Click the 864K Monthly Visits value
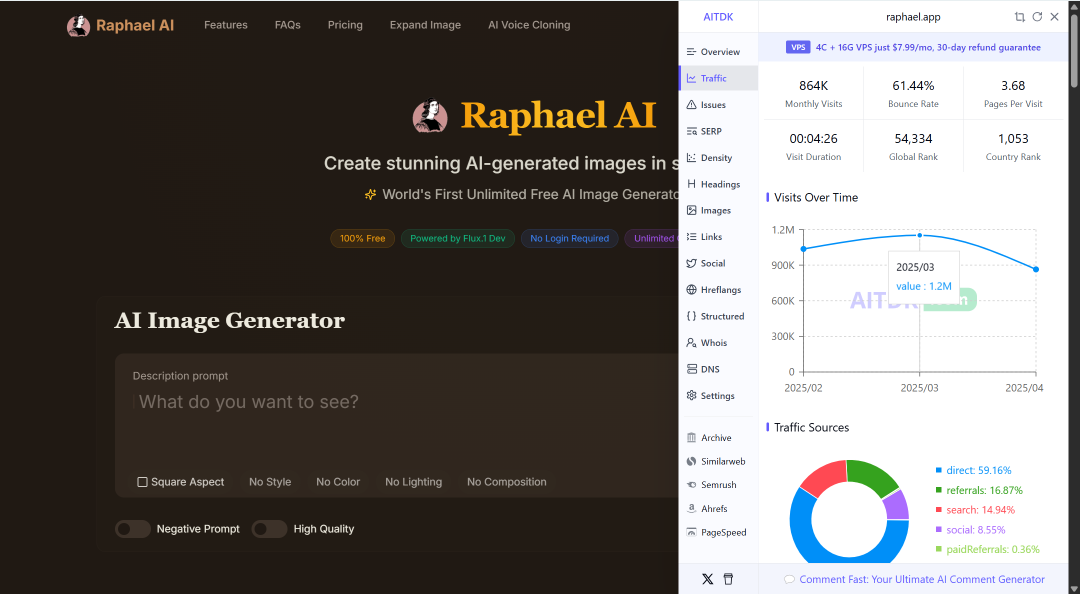 (813, 85)
